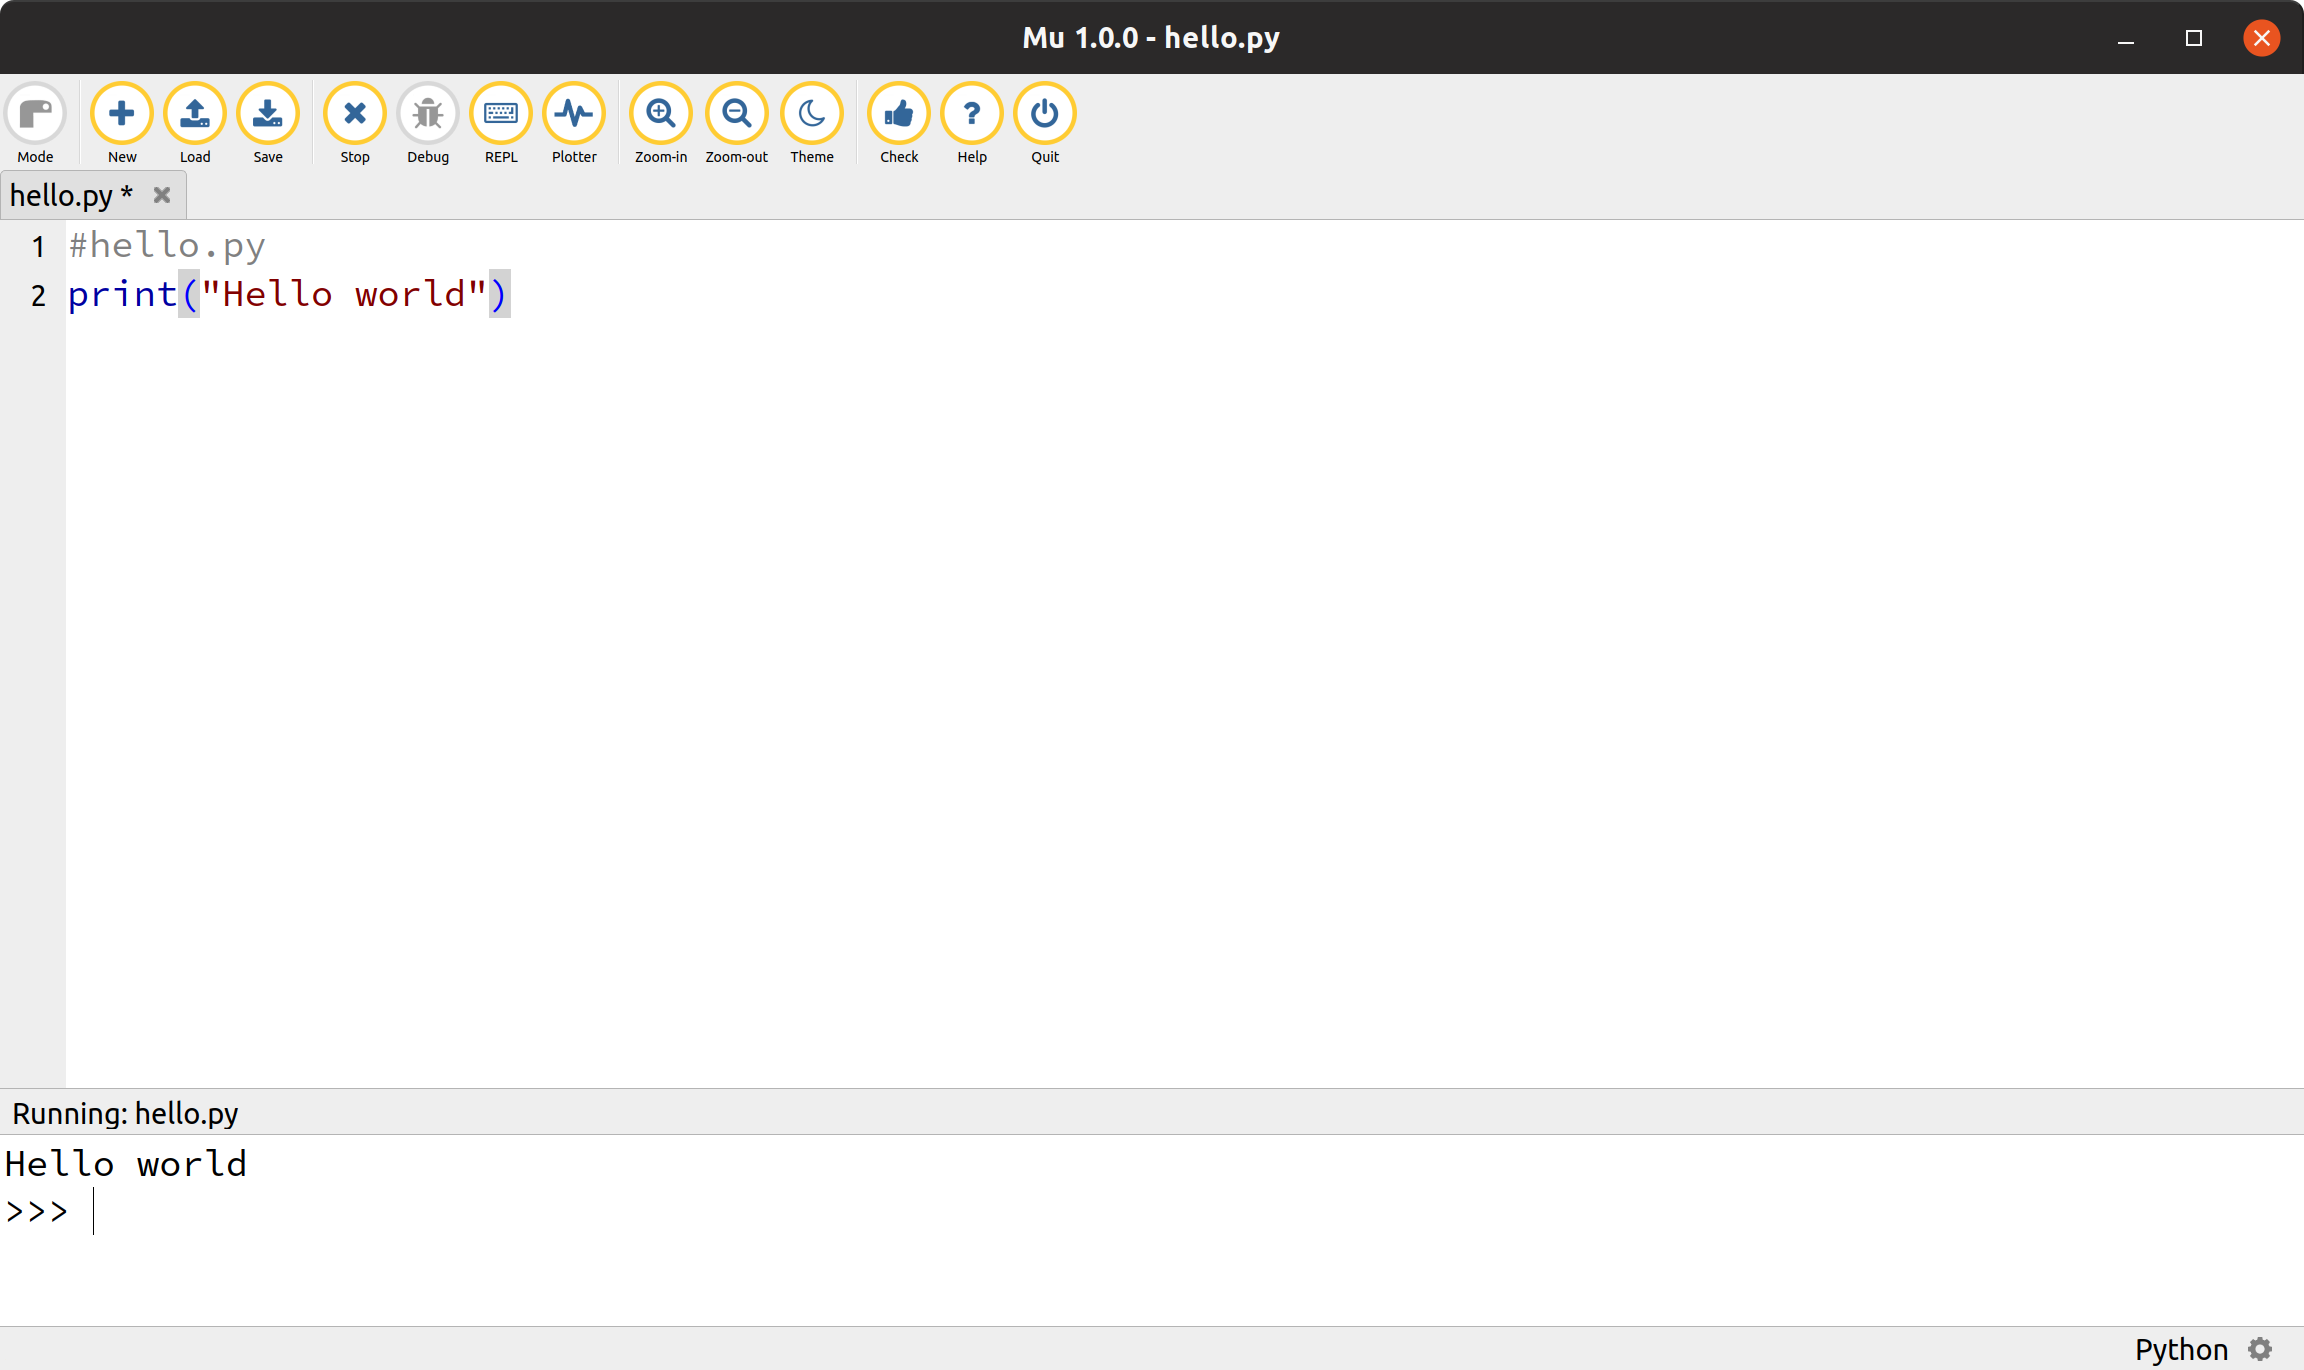Minimize the Mu window
Screen dimensions: 2304x1370
2126,38
